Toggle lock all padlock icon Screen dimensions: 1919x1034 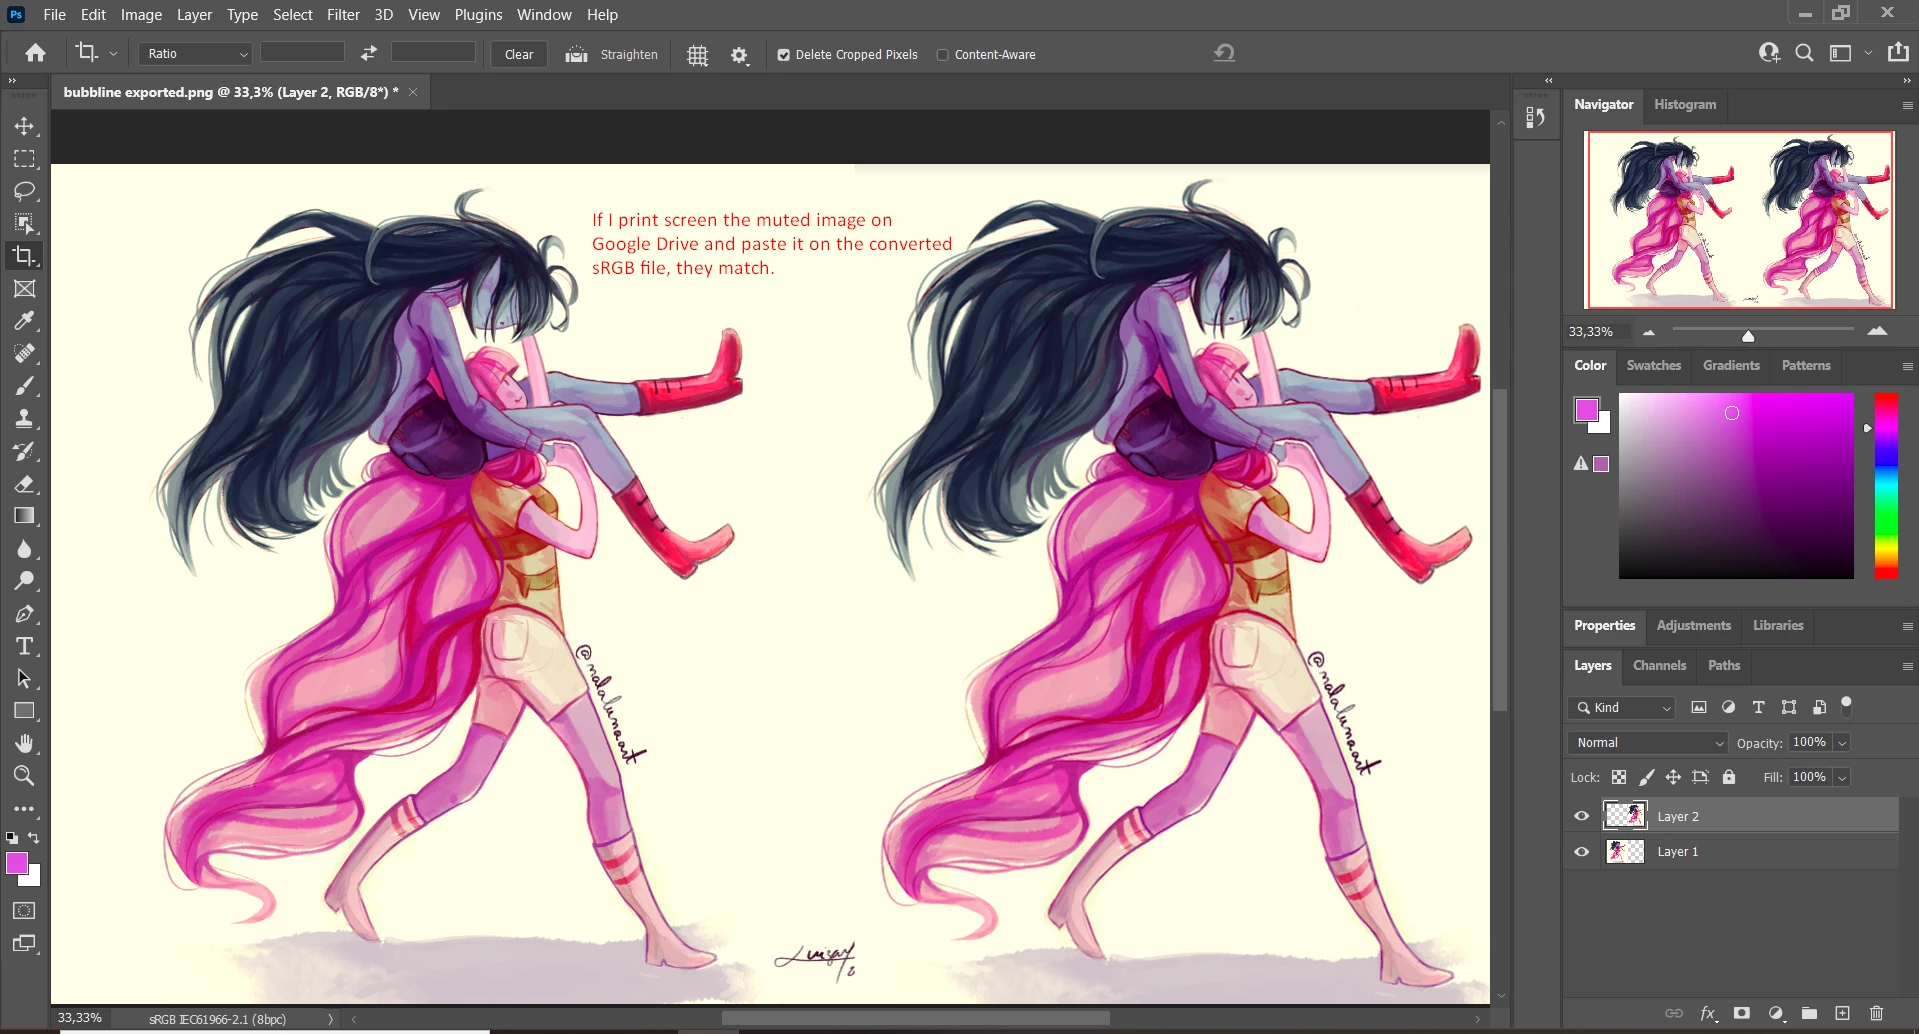[1729, 777]
